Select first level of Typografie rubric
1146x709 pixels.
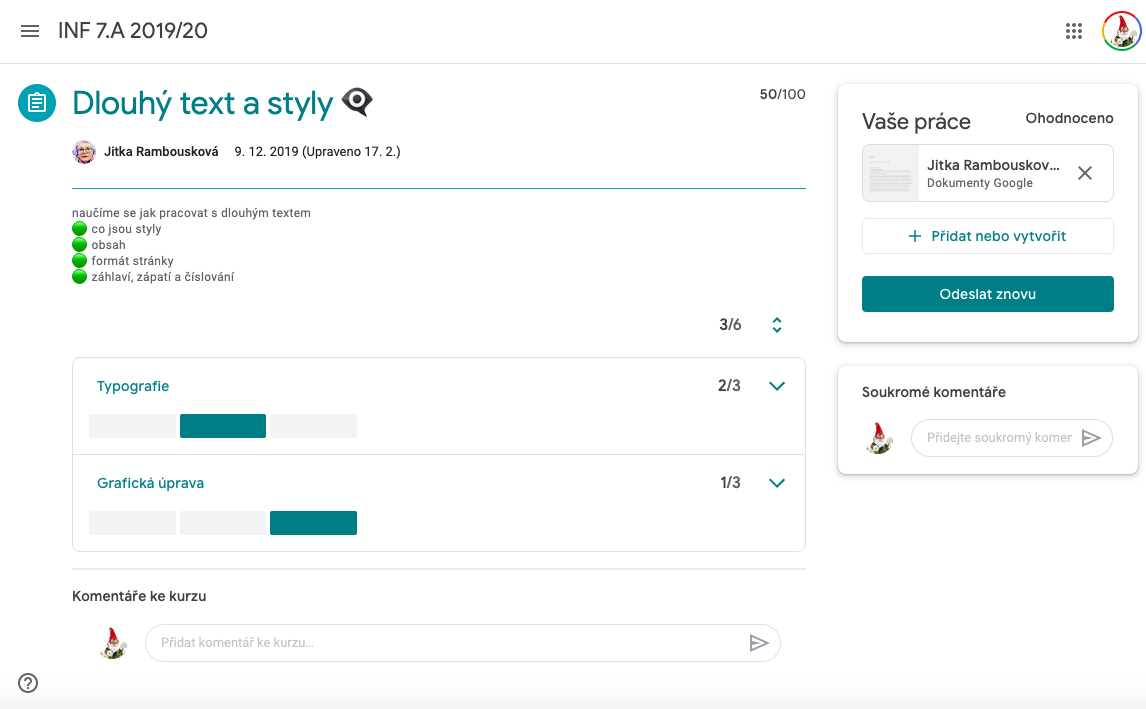[x=132, y=426]
